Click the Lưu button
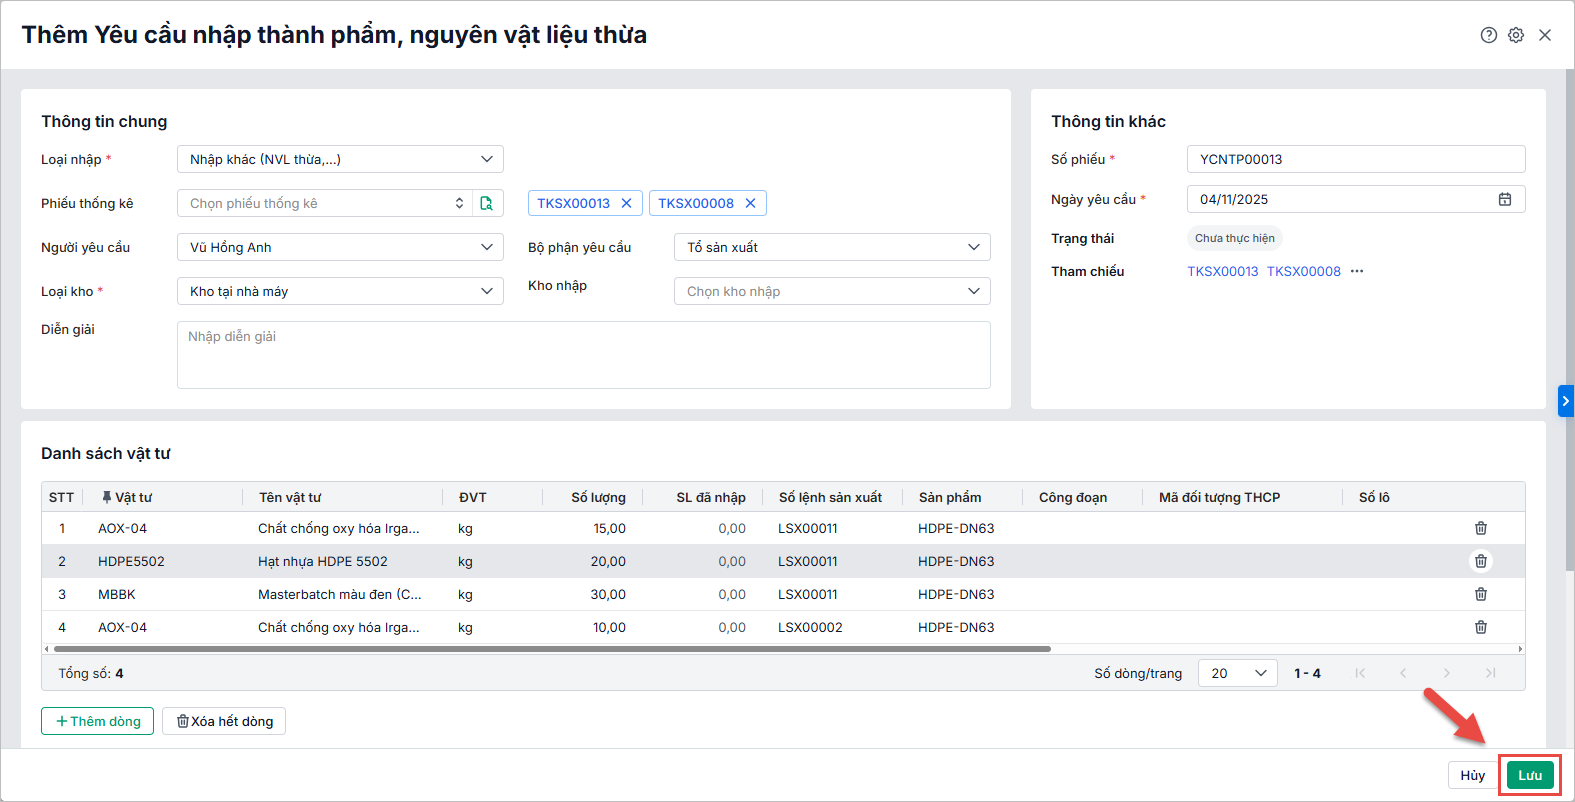1575x802 pixels. [x=1530, y=775]
